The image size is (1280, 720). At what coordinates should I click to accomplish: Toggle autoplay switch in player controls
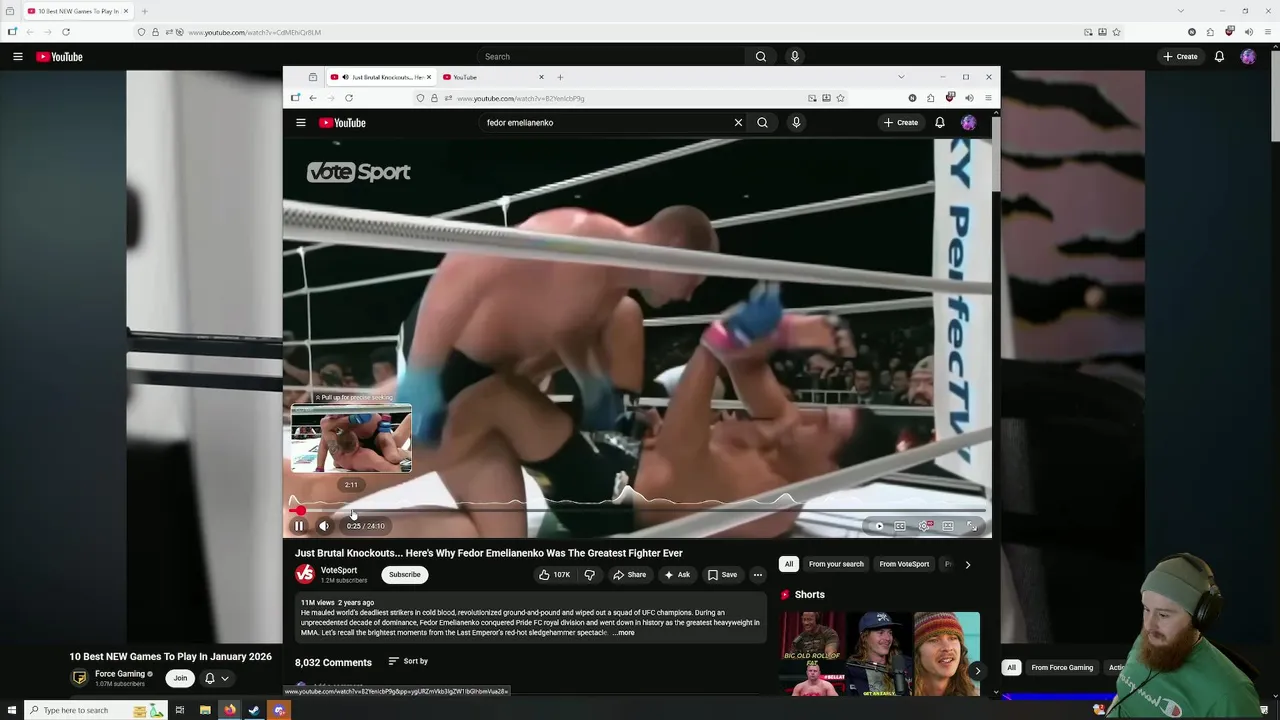pos(878,526)
